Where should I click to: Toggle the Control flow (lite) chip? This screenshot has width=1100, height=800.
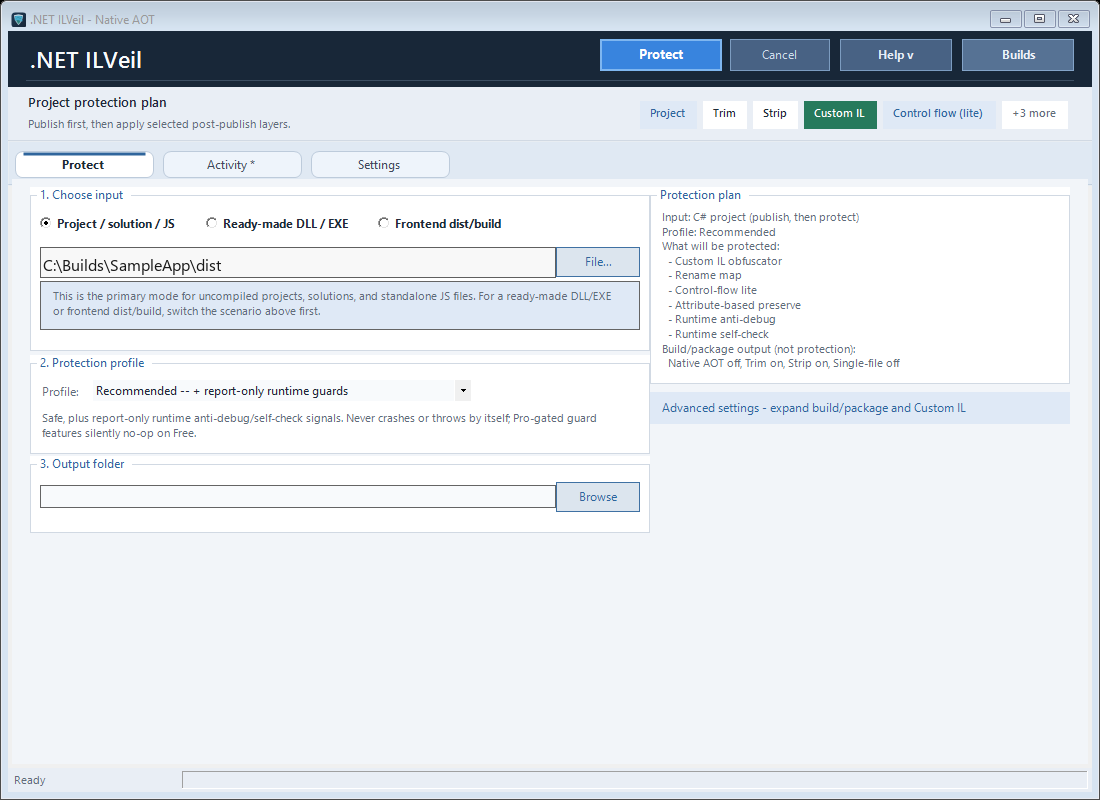click(938, 114)
